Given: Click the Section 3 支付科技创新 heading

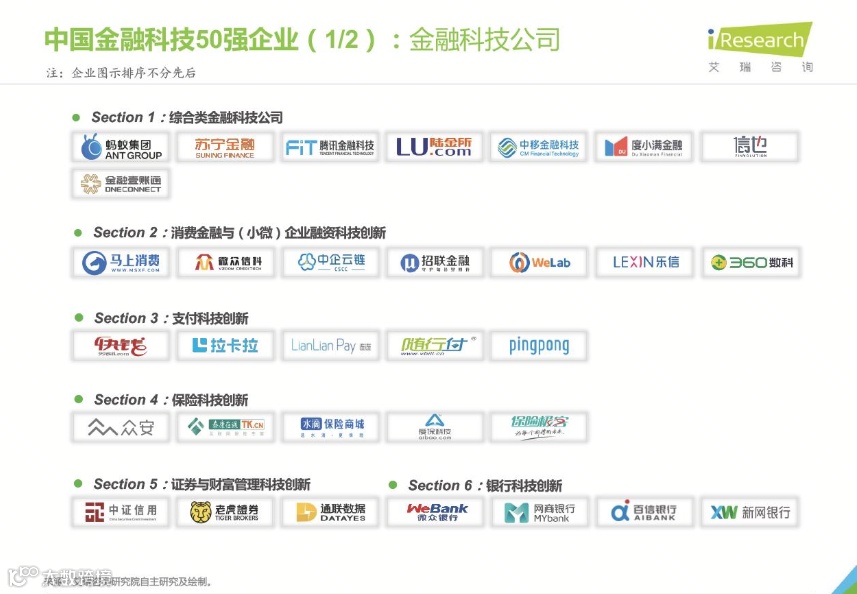Looking at the screenshot, I should click(x=171, y=318).
